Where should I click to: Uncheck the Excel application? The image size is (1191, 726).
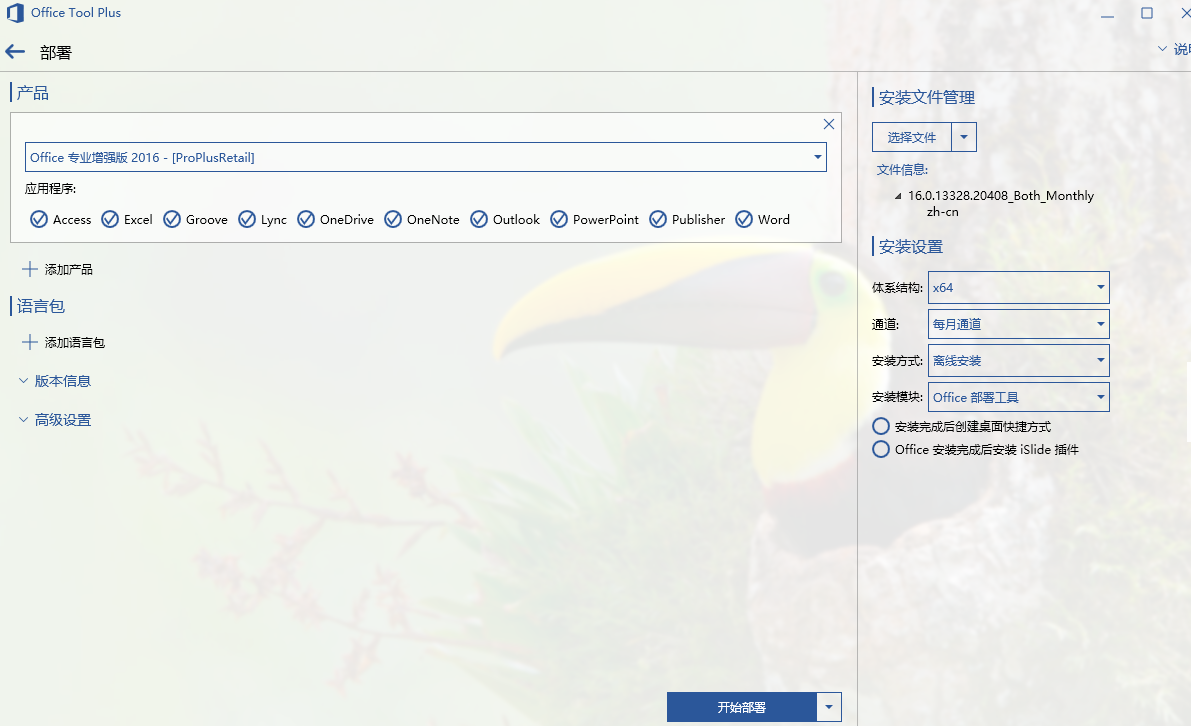[x=110, y=219]
